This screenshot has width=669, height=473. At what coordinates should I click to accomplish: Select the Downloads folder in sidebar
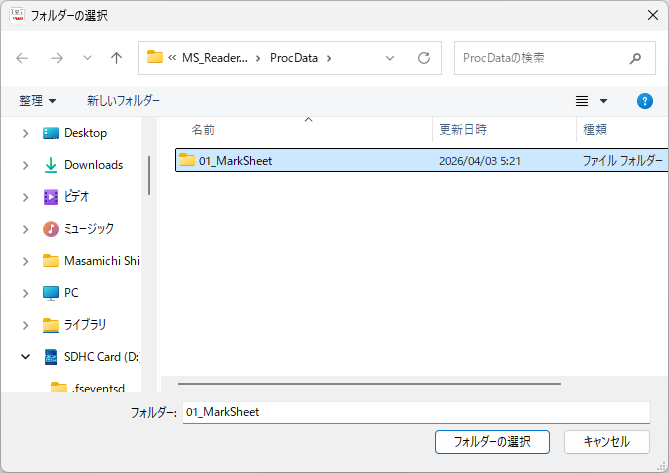click(93, 165)
